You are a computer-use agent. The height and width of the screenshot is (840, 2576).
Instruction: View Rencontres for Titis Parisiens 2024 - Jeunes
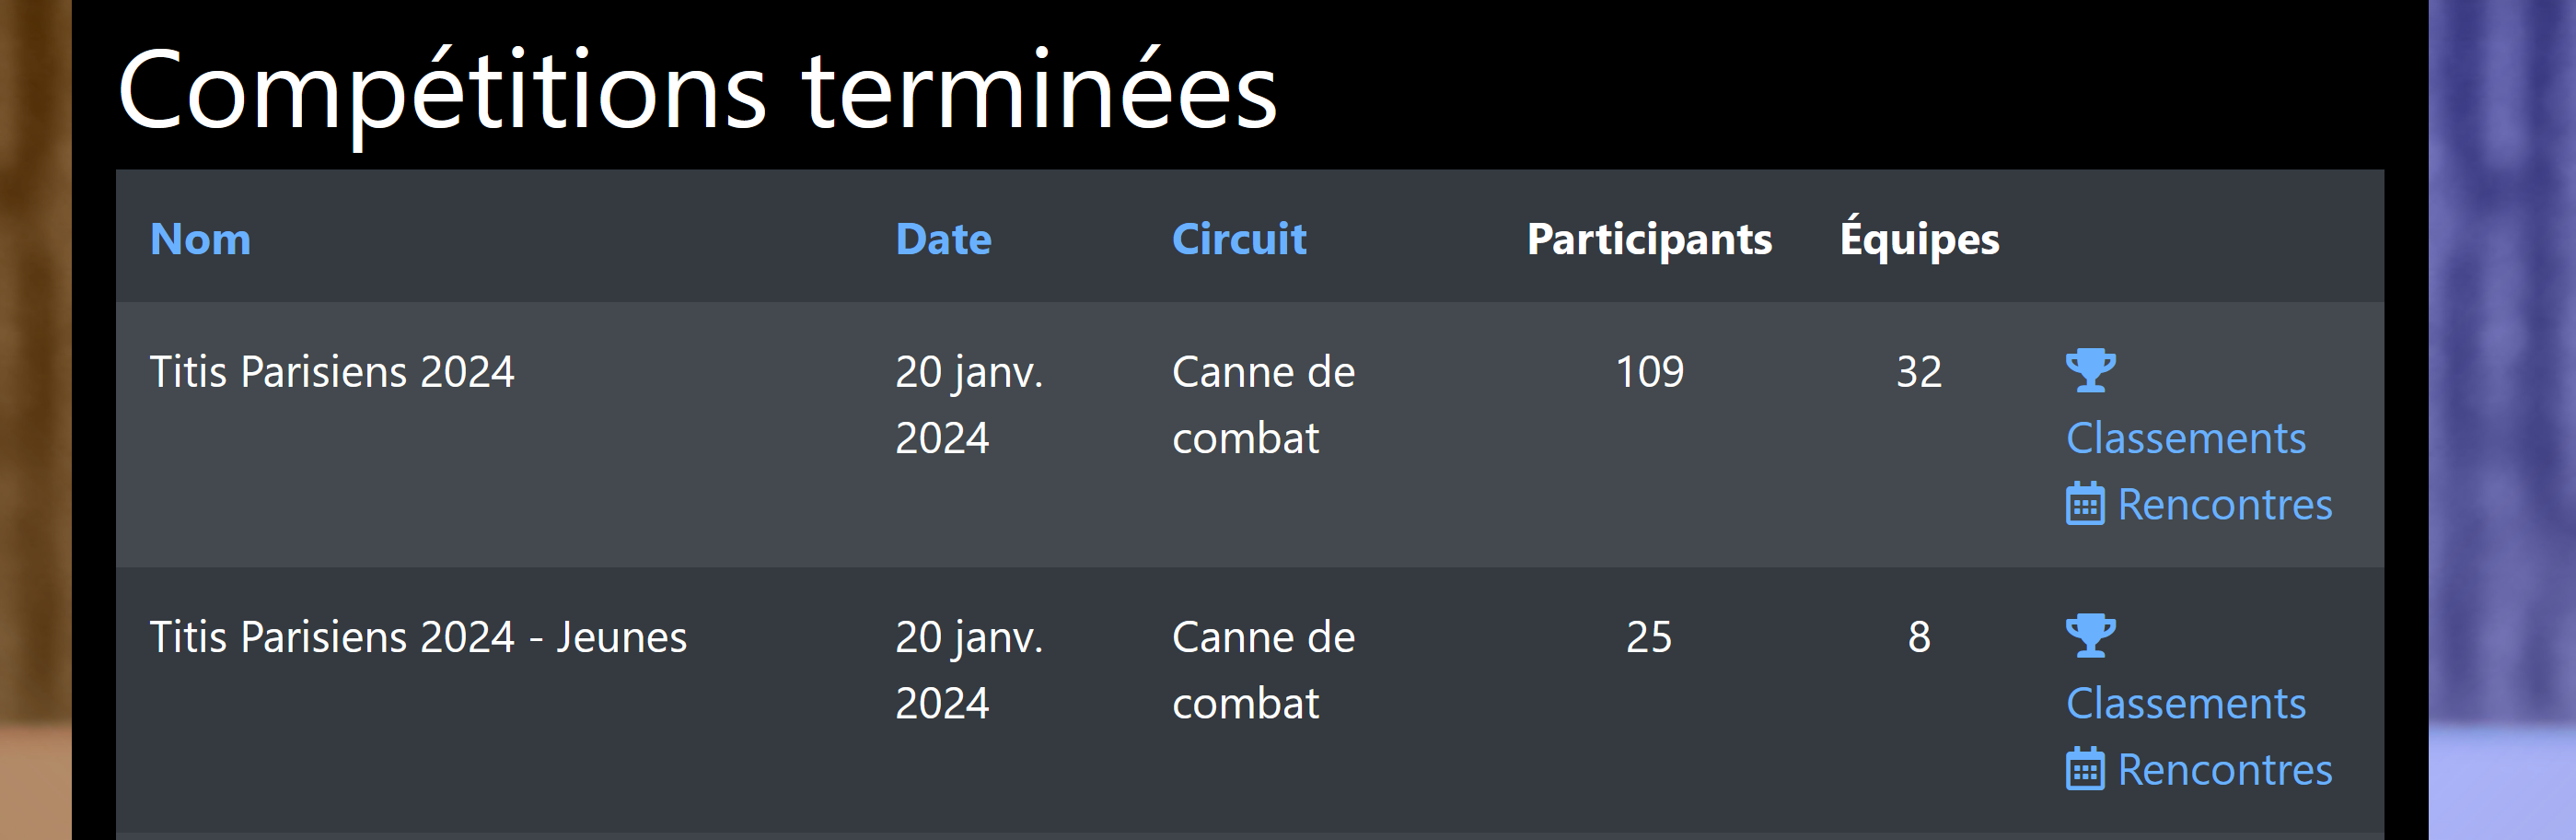click(x=2224, y=769)
